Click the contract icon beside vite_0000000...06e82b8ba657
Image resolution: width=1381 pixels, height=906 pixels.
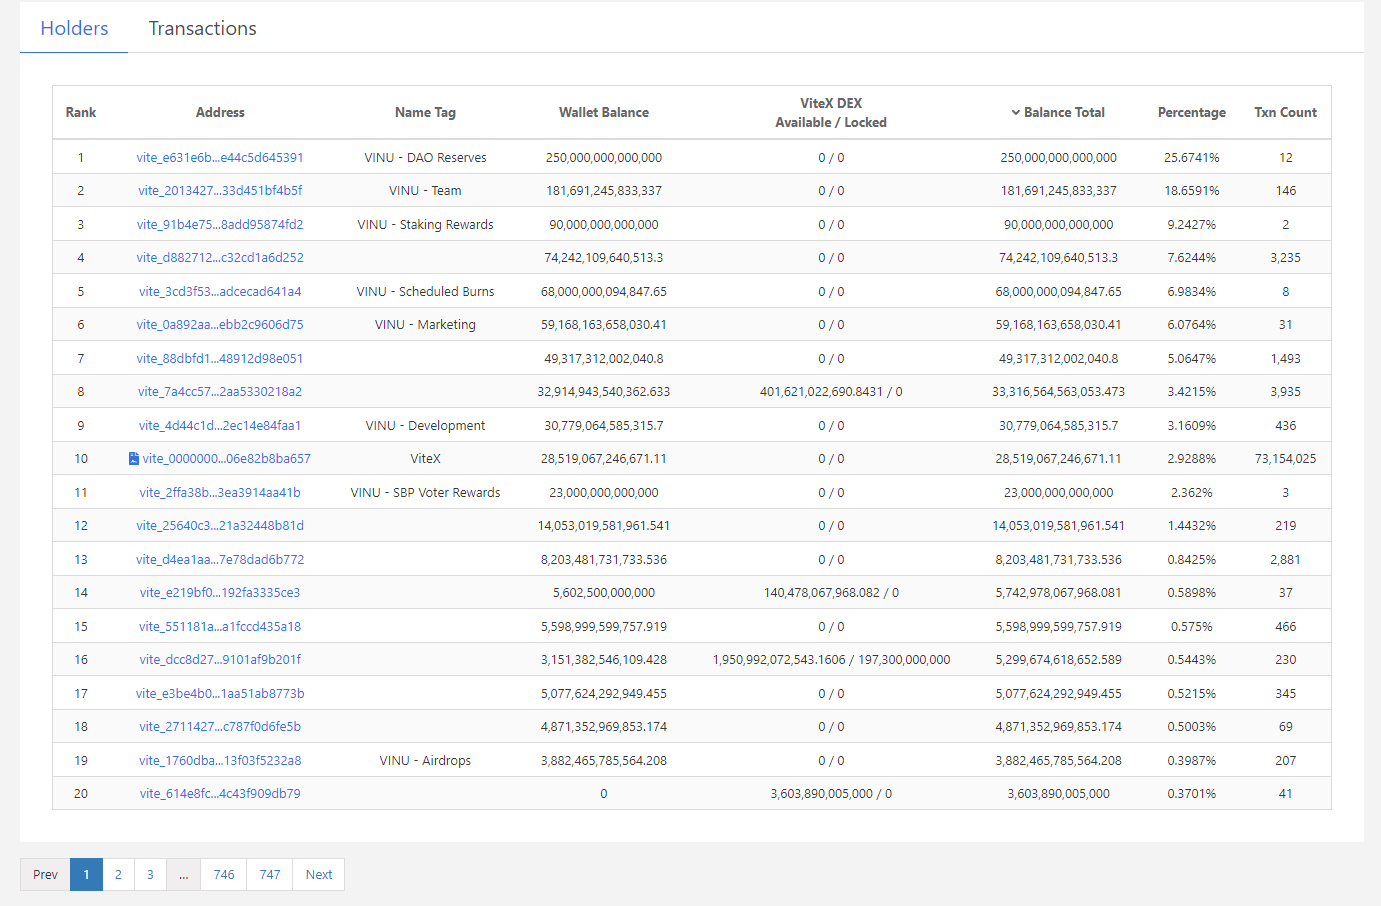(134, 459)
